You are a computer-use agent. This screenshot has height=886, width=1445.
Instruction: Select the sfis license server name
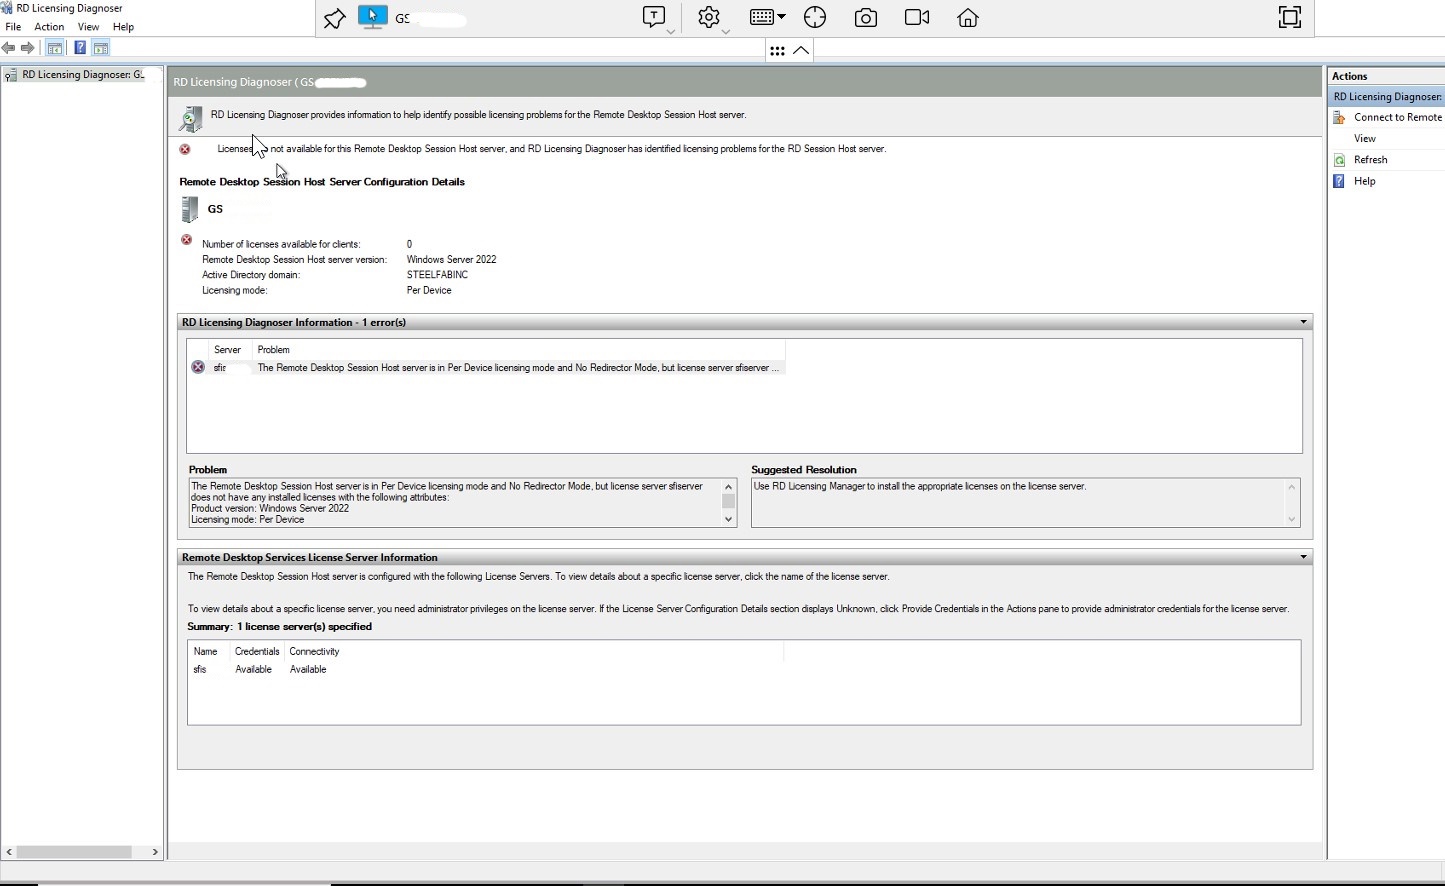pyautogui.click(x=200, y=669)
